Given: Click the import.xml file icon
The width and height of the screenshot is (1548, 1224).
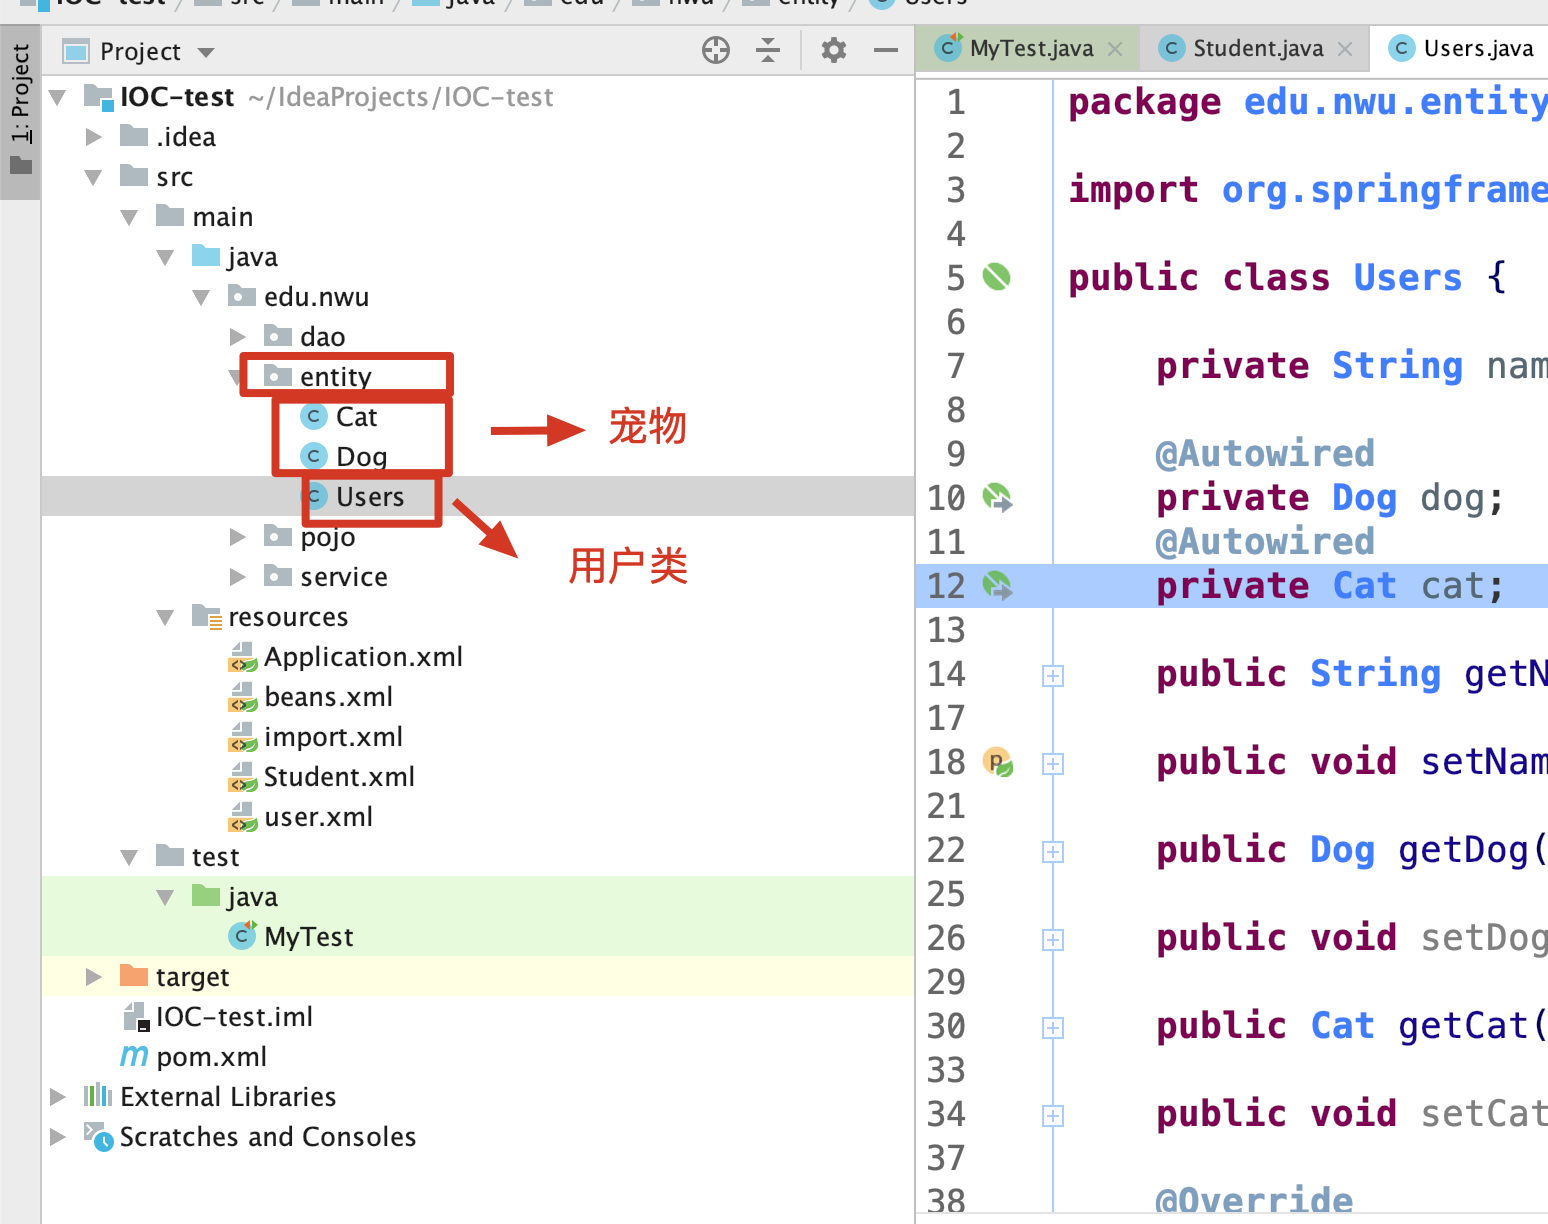Looking at the screenshot, I should 242,737.
